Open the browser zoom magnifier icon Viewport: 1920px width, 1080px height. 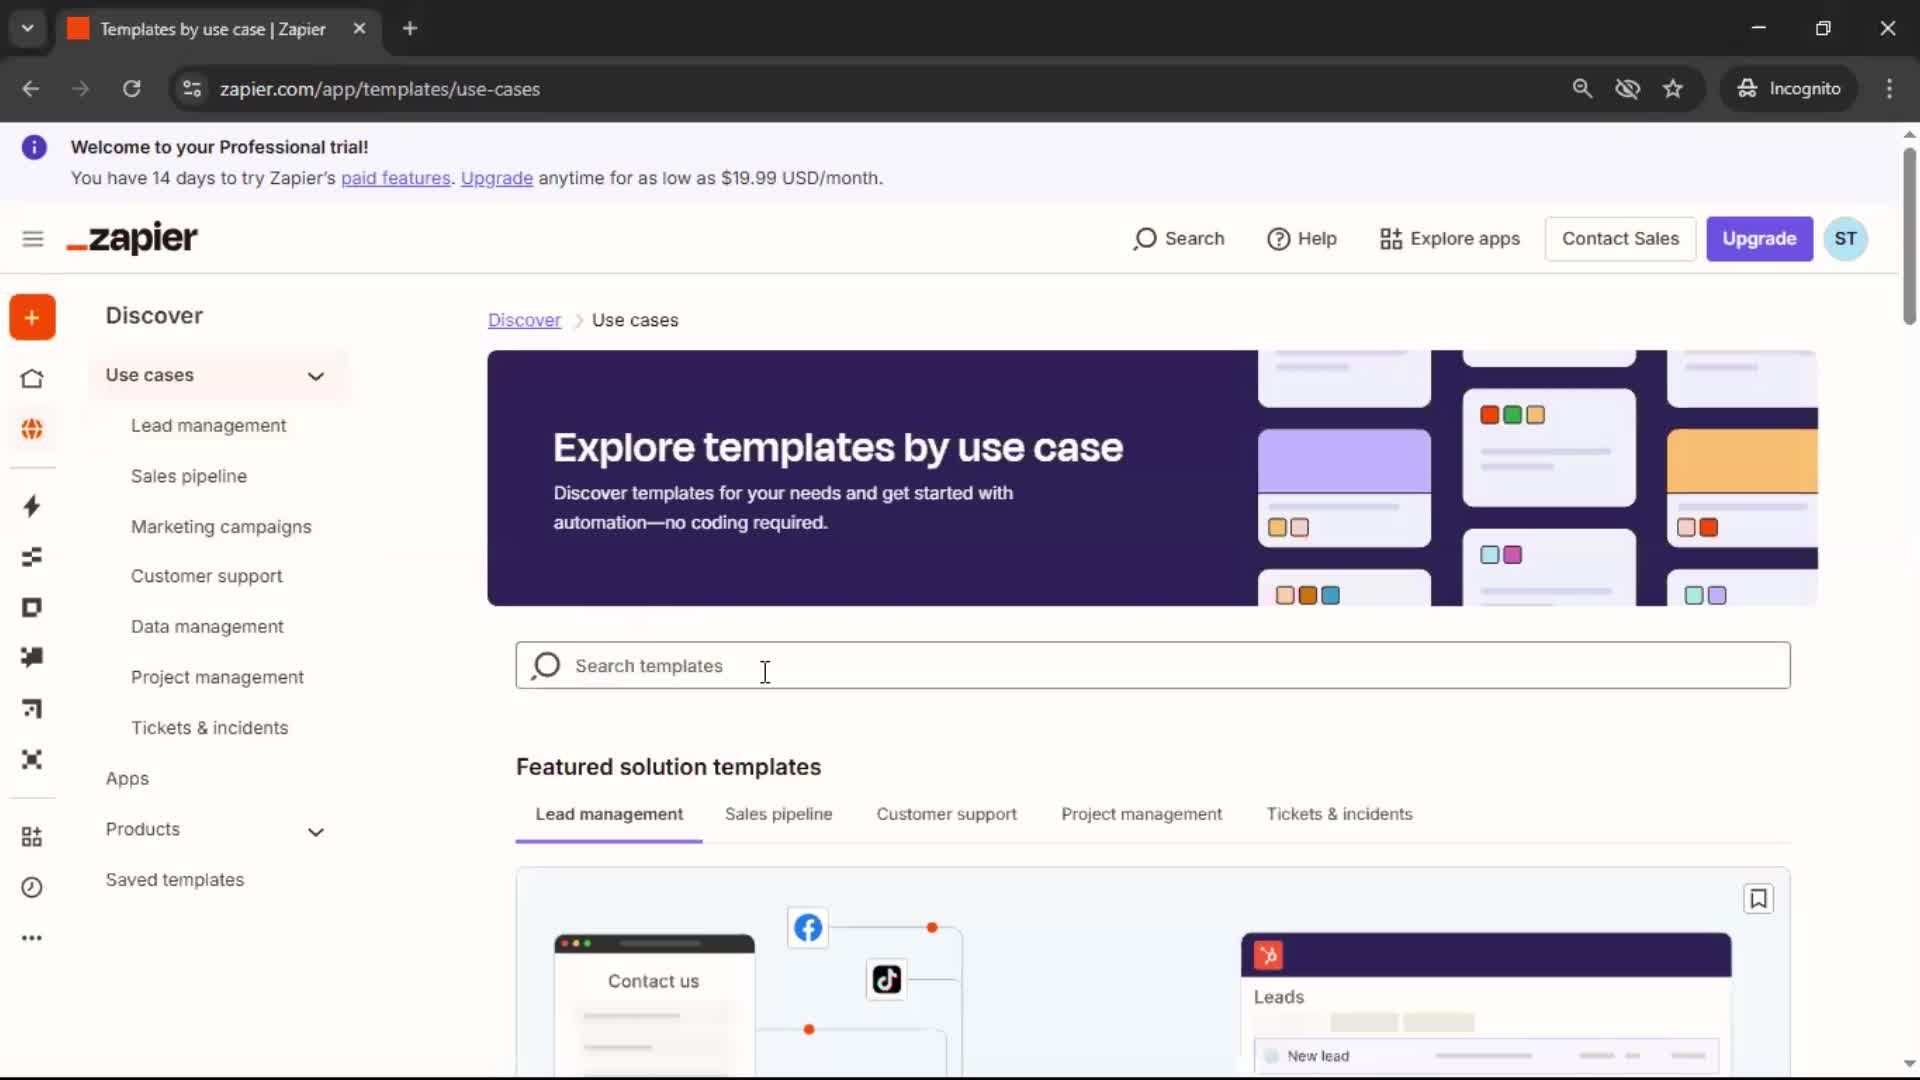[x=1582, y=89]
